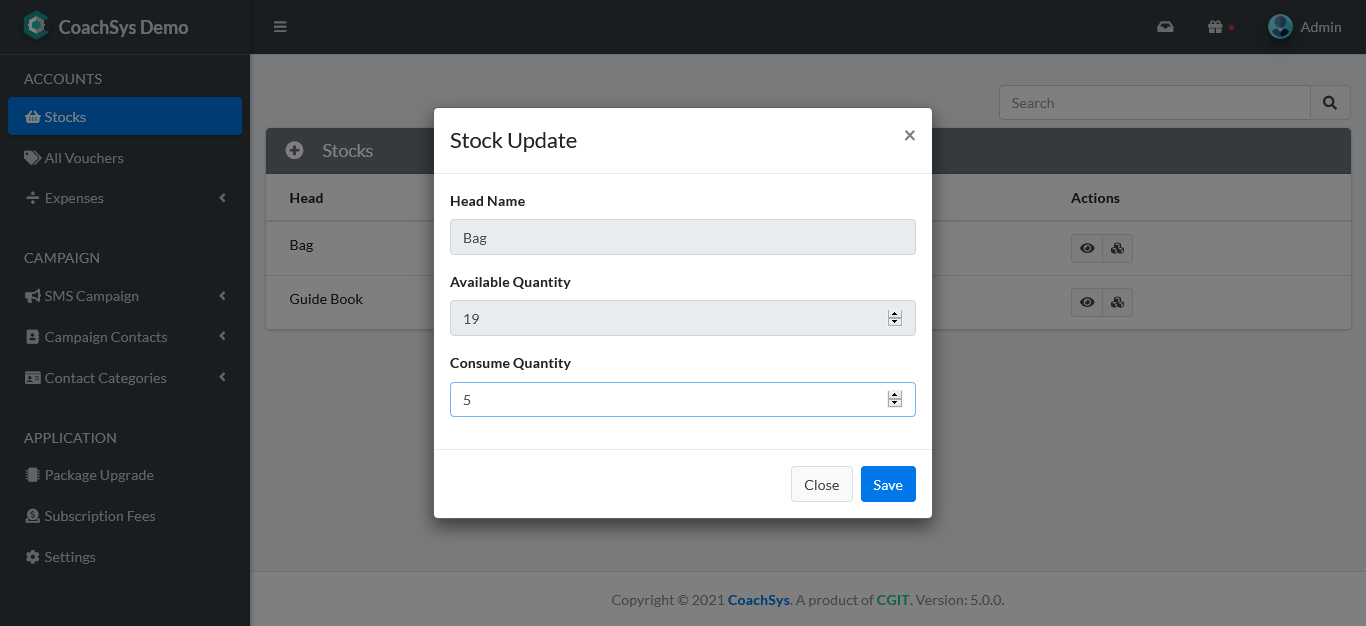Click the Package Upgrade chip icon

[x=32, y=475]
